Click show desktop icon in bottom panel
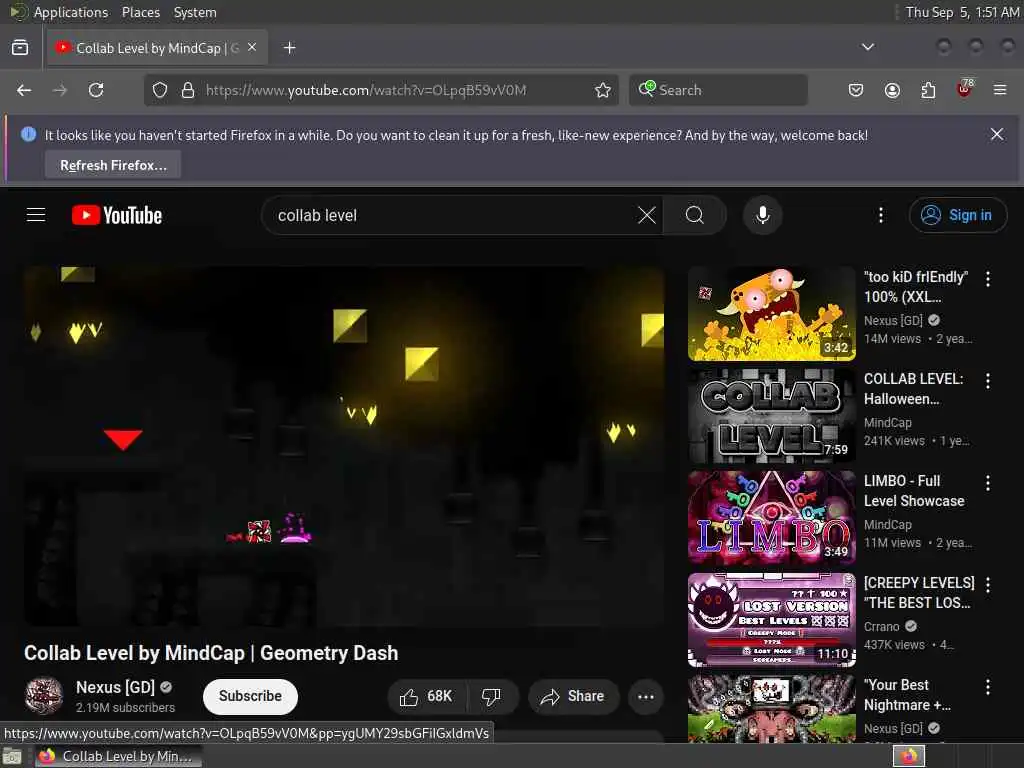The width and height of the screenshot is (1024, 768). point(12,756)
